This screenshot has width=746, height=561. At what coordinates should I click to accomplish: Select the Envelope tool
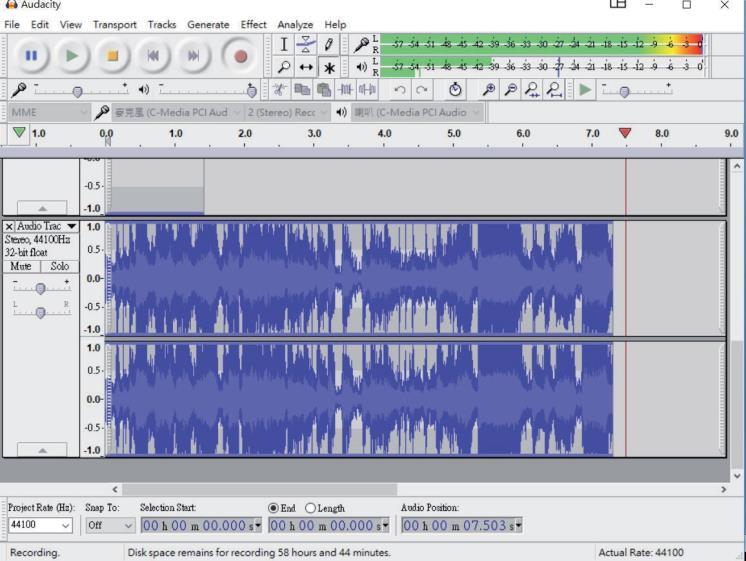306,45
